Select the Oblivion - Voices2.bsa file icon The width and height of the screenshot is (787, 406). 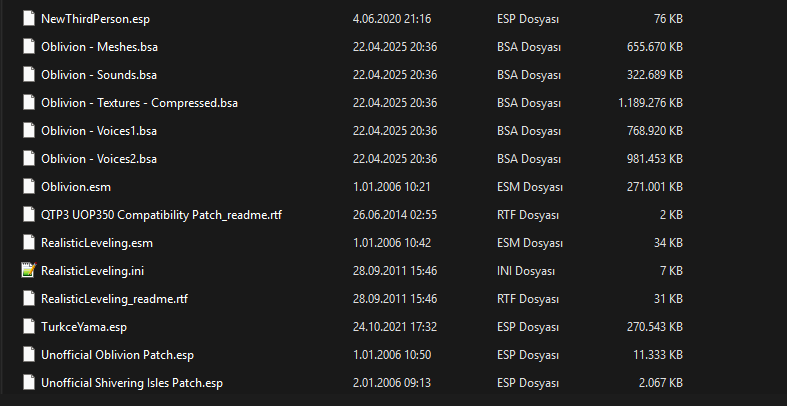click(29, 159)
